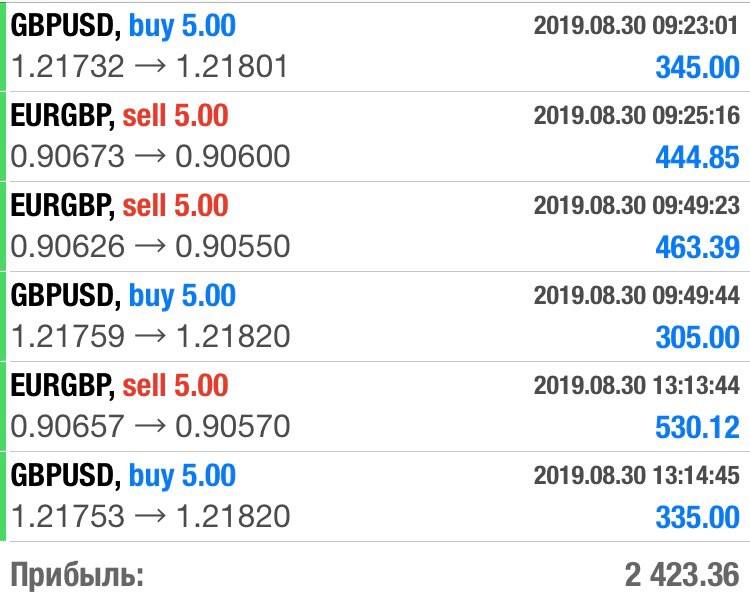Viewport: 750px width, 598px height.
Task: Click the 463.39 profit value
Action: click(697, 247)
